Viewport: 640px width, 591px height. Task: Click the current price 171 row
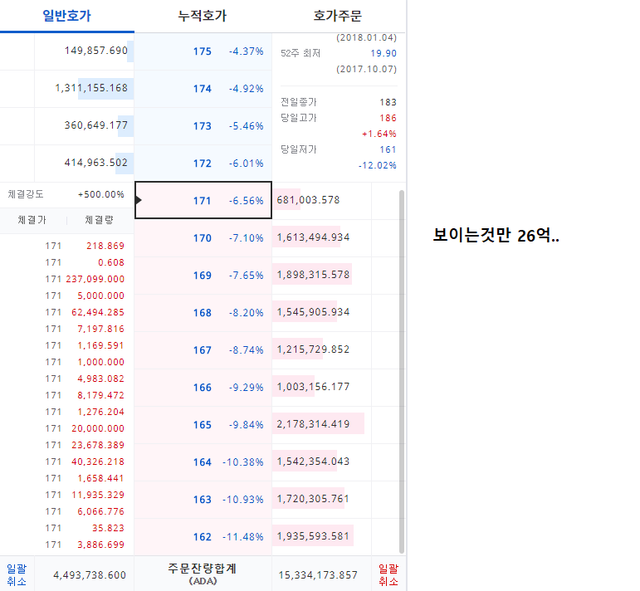click(203, 200)
